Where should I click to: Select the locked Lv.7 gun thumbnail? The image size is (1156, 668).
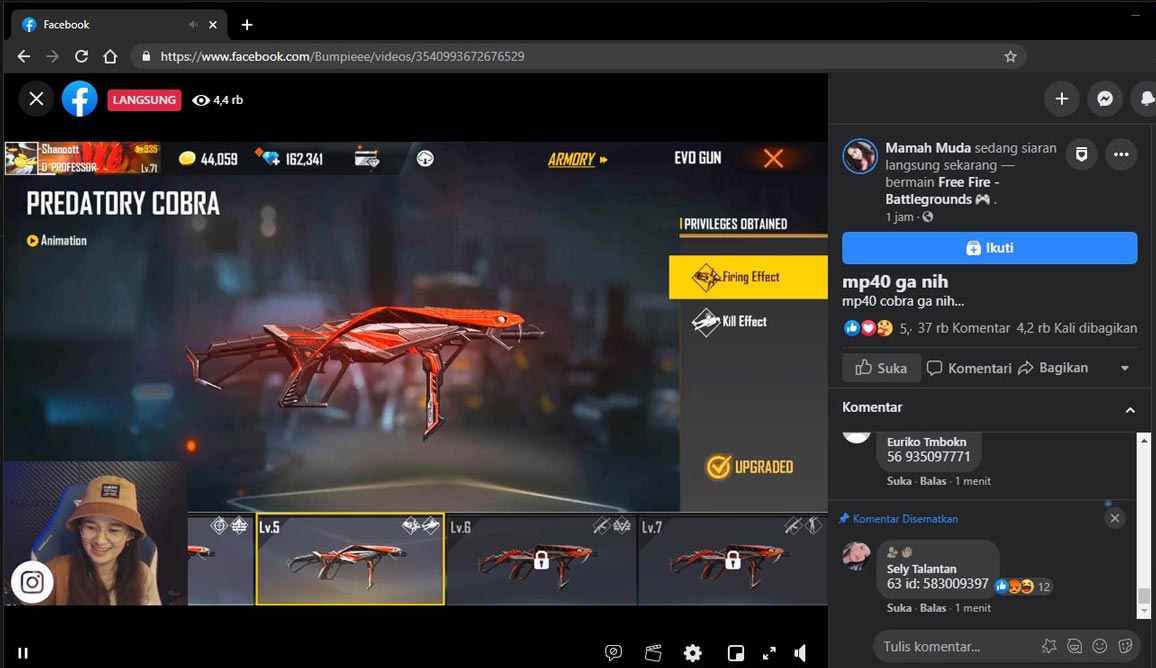pos(732,560)
